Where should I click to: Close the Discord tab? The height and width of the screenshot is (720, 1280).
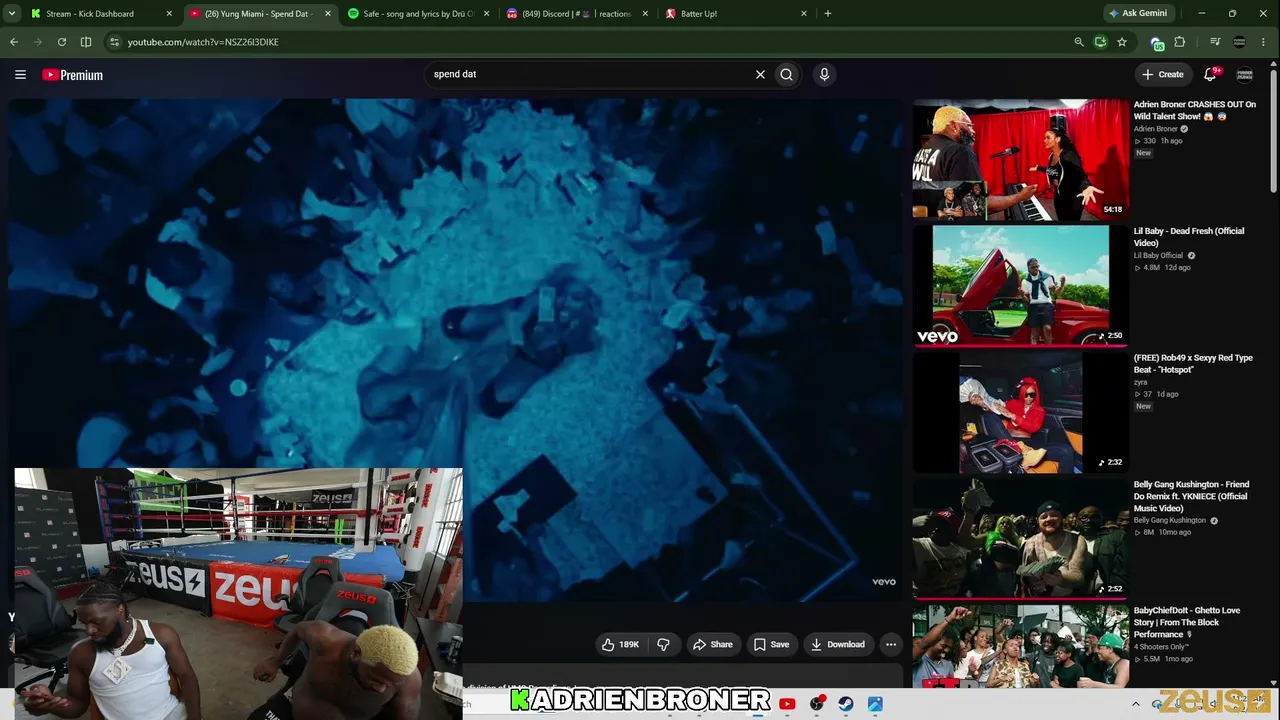coord(645,14)
